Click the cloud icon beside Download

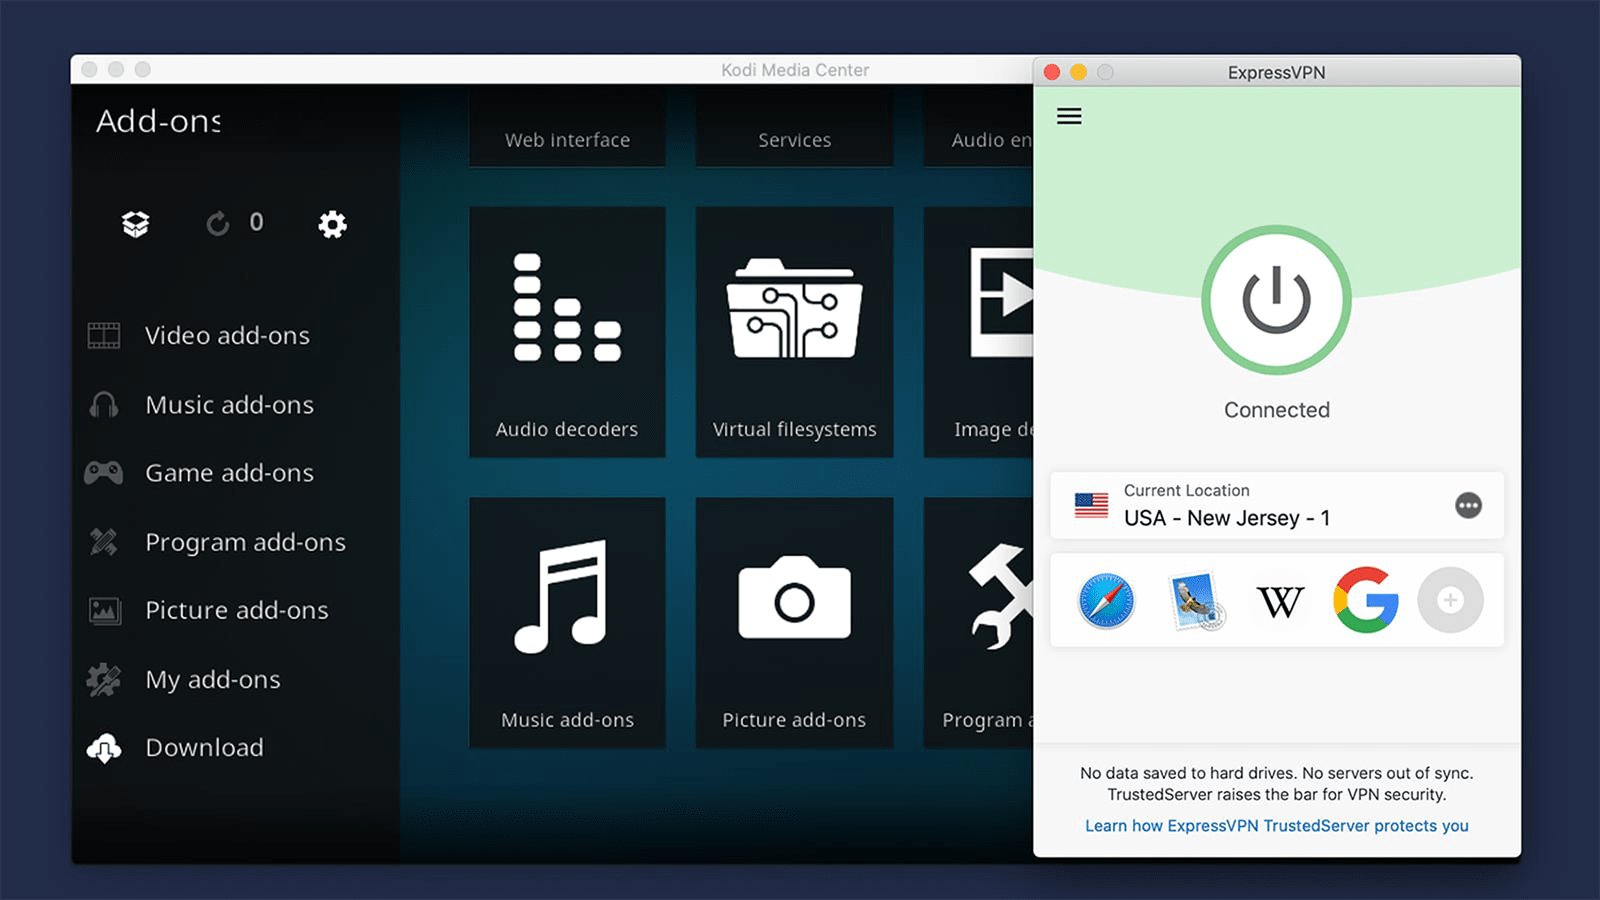point(104,748)
